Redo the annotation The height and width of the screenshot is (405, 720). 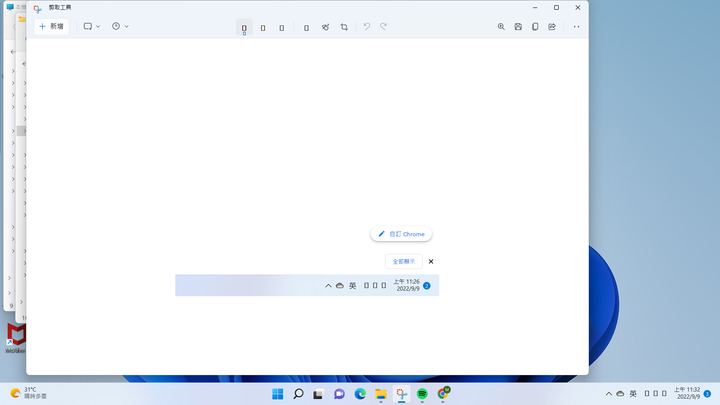coord(383,27)
